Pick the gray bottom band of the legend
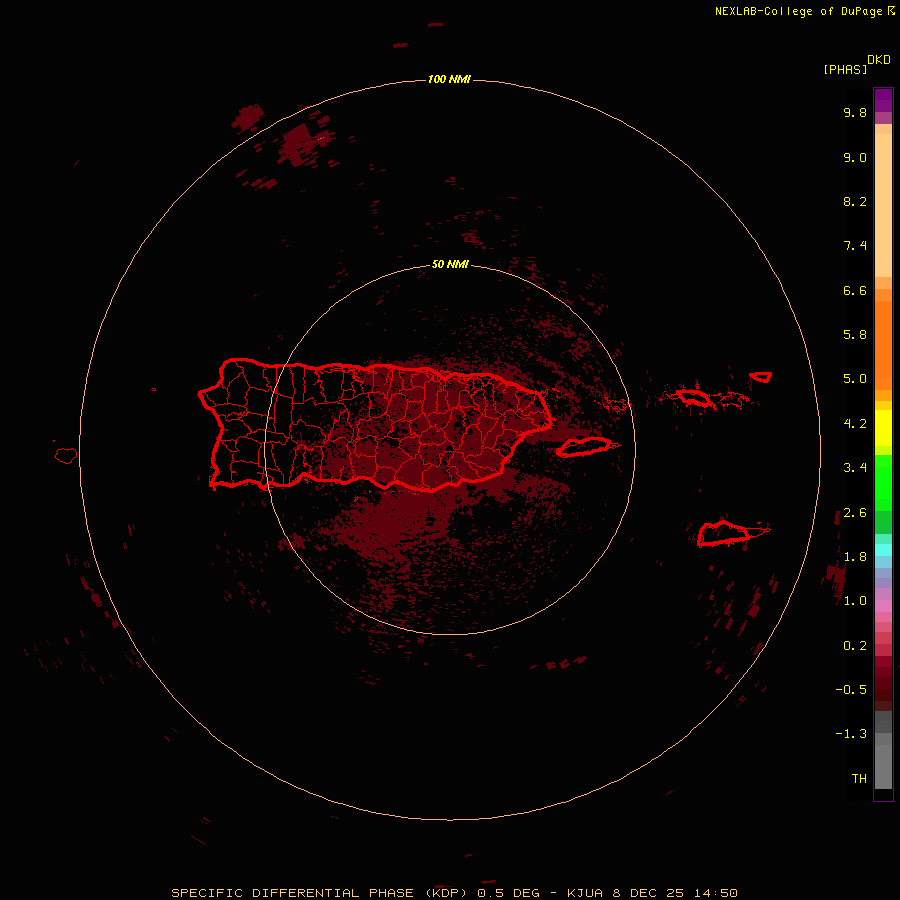 (x=883, y=761)
